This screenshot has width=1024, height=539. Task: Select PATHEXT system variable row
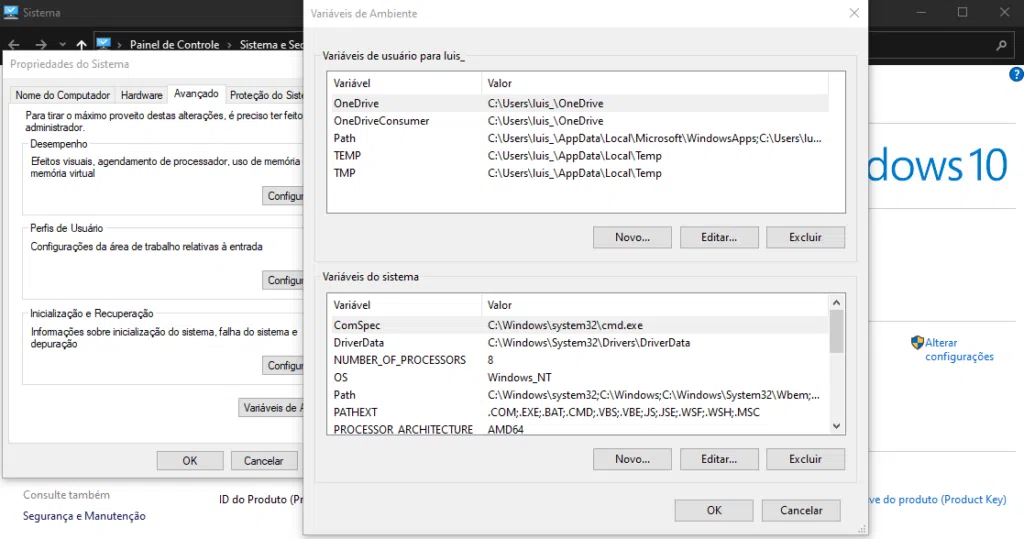click(x=579, y=412)
